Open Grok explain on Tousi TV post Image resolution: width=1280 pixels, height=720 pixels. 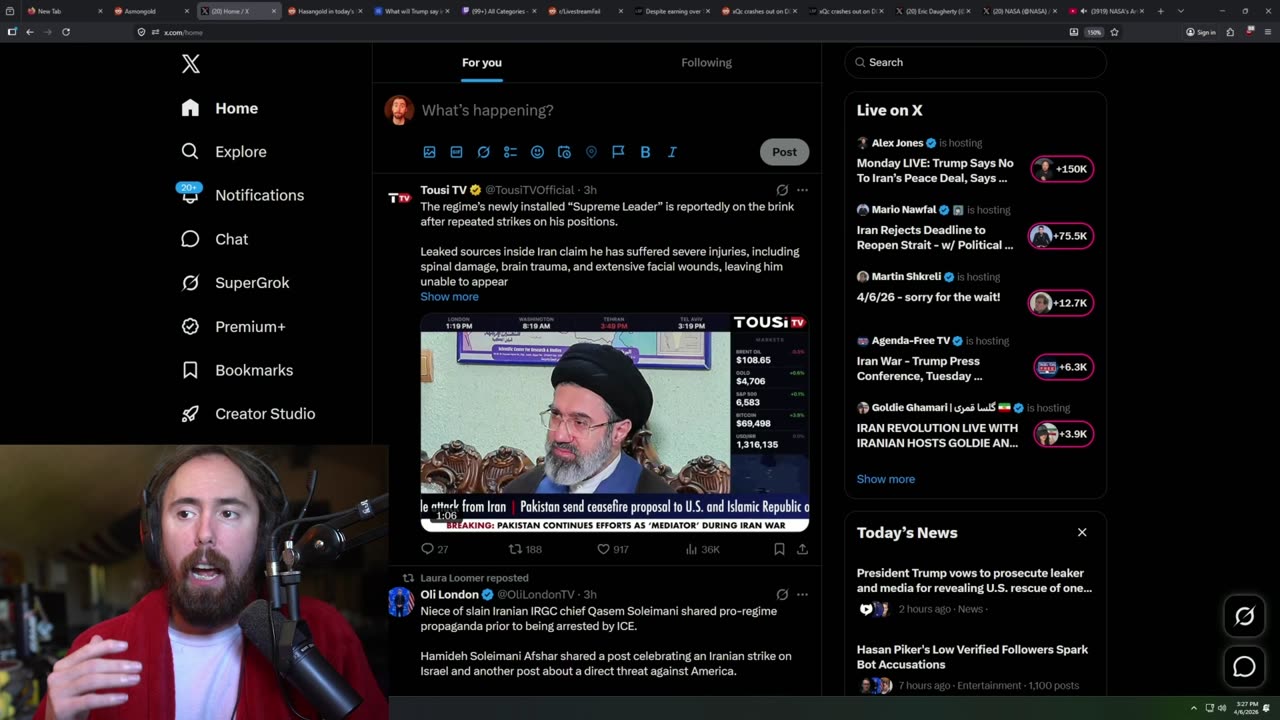[x=782, y=190]
